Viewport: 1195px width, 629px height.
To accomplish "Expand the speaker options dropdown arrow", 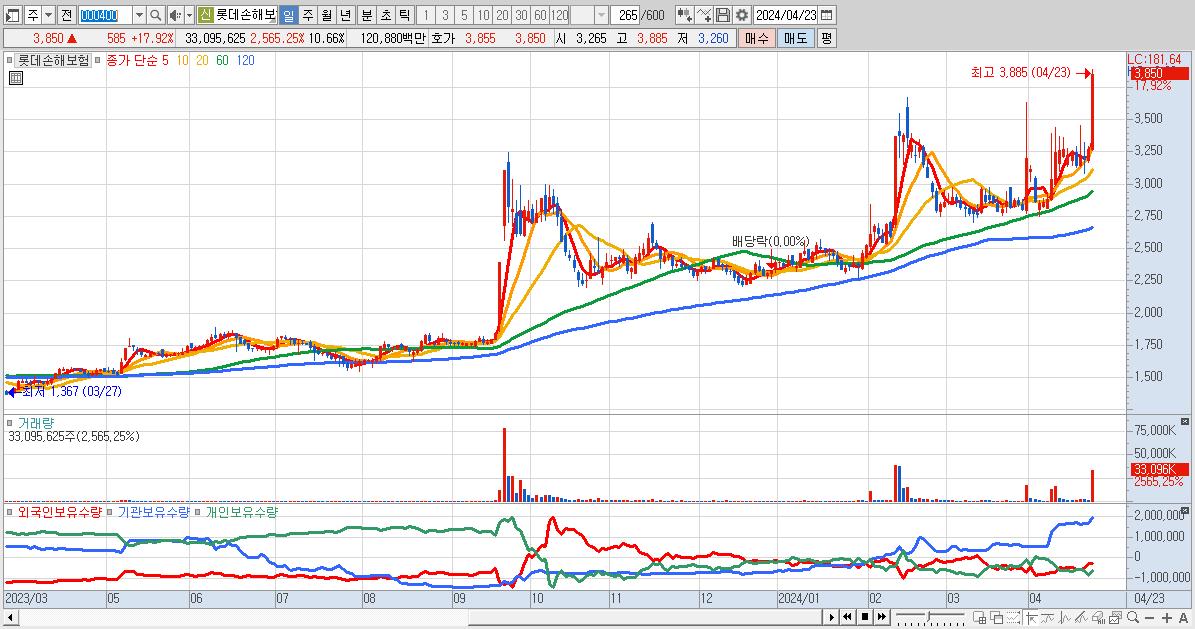I will (x=189, y=14).
